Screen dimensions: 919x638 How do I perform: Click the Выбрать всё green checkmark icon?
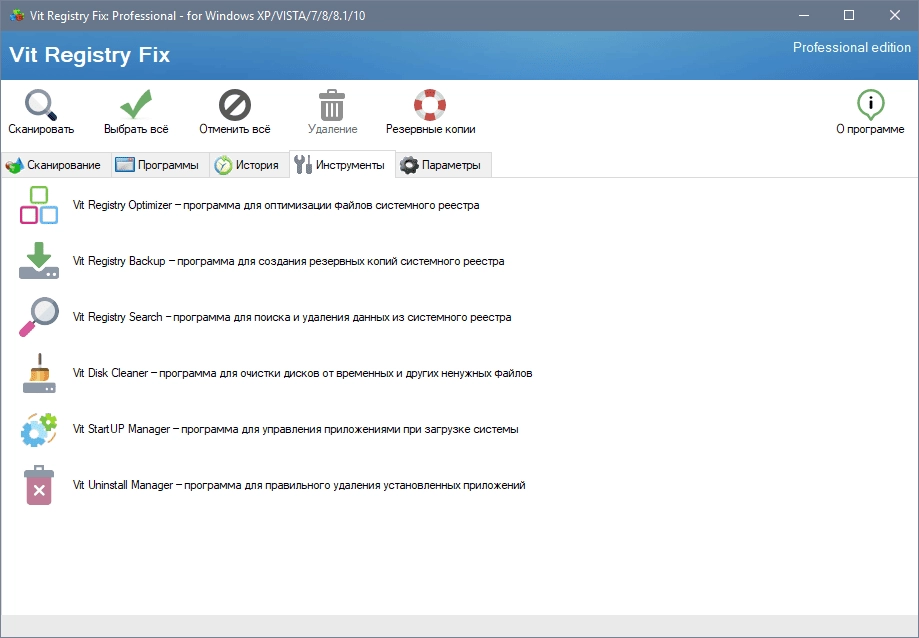tap(136, 104)
